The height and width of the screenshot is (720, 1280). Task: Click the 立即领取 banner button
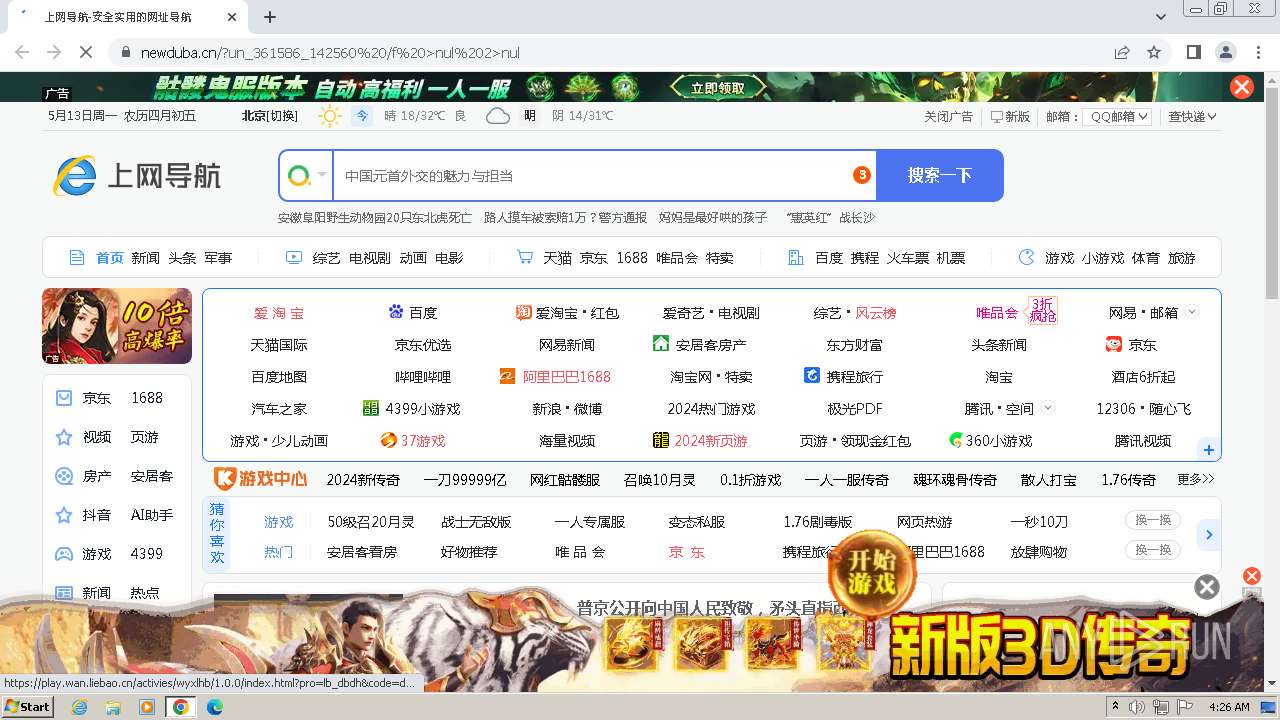pyautogui.click(x=718, y=88)
